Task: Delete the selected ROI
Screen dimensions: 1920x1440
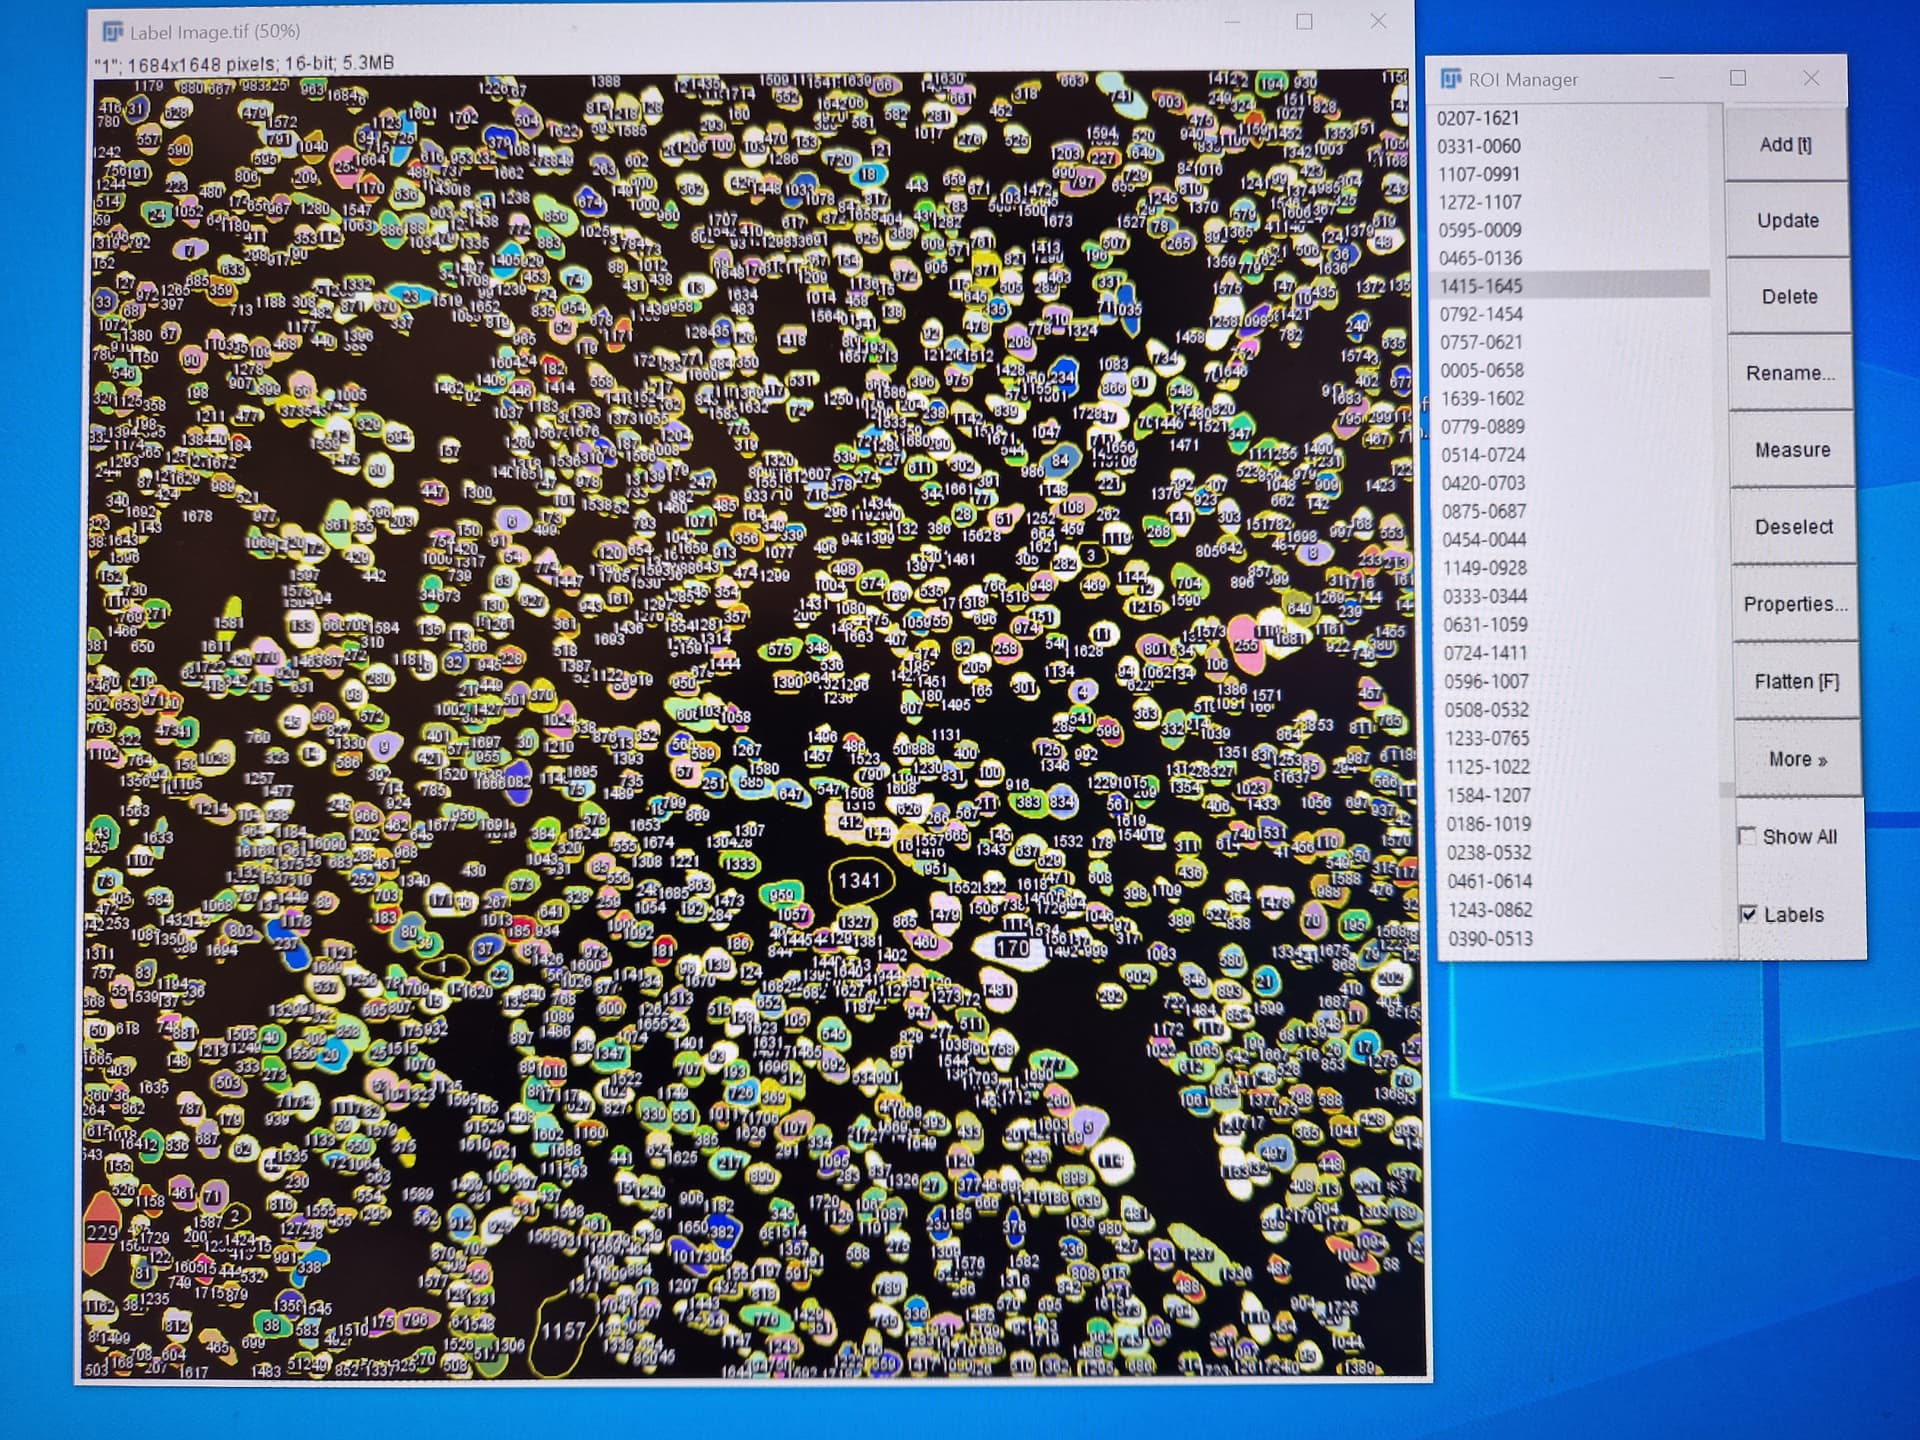Action: tap(1789, 296)
